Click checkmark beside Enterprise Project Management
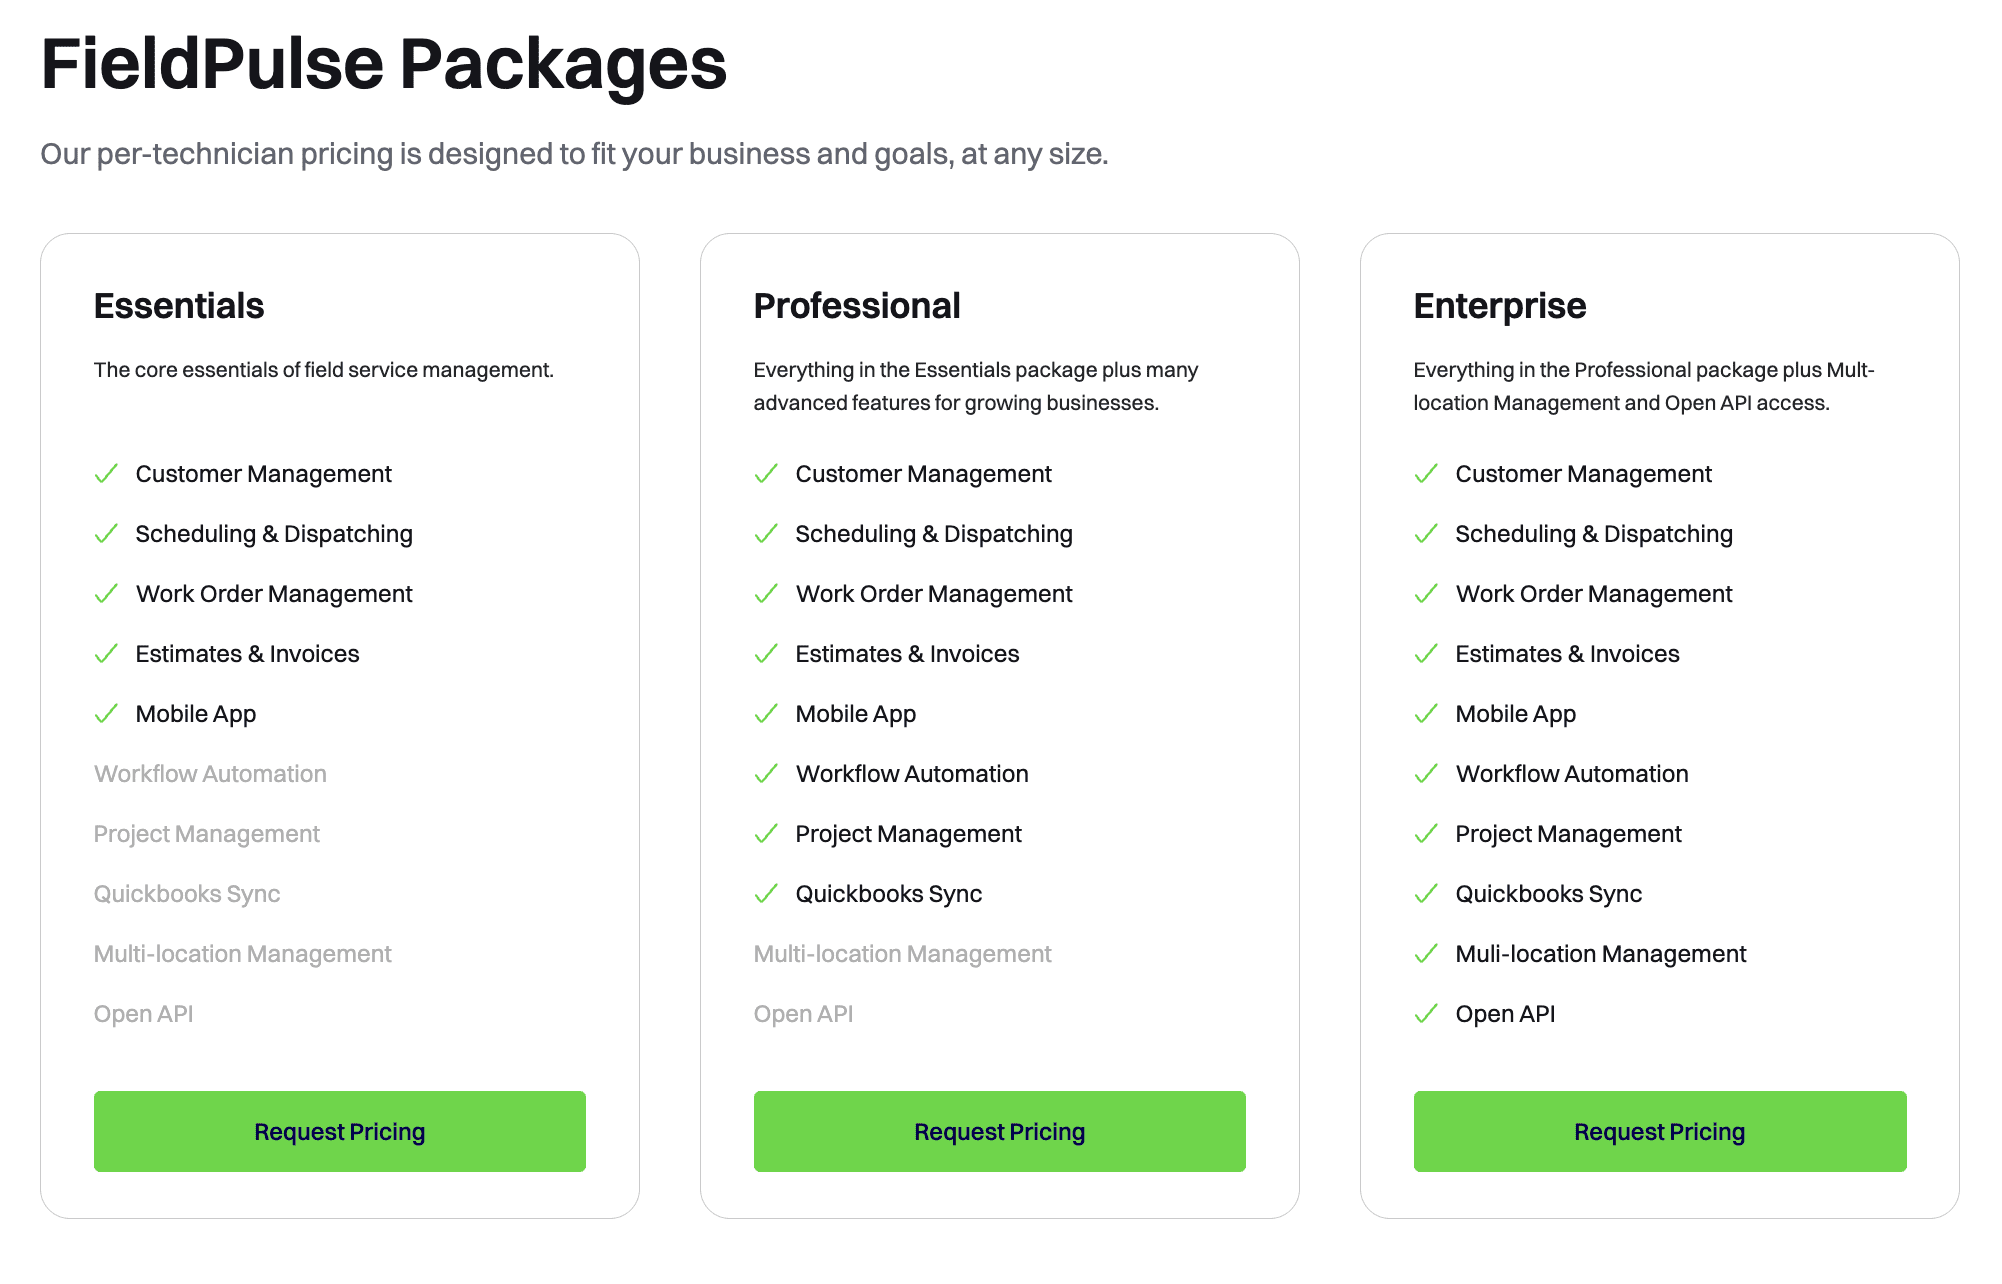Image resolution: width=2002 pixels, height=1284 pixels. tap(1426, 834)
